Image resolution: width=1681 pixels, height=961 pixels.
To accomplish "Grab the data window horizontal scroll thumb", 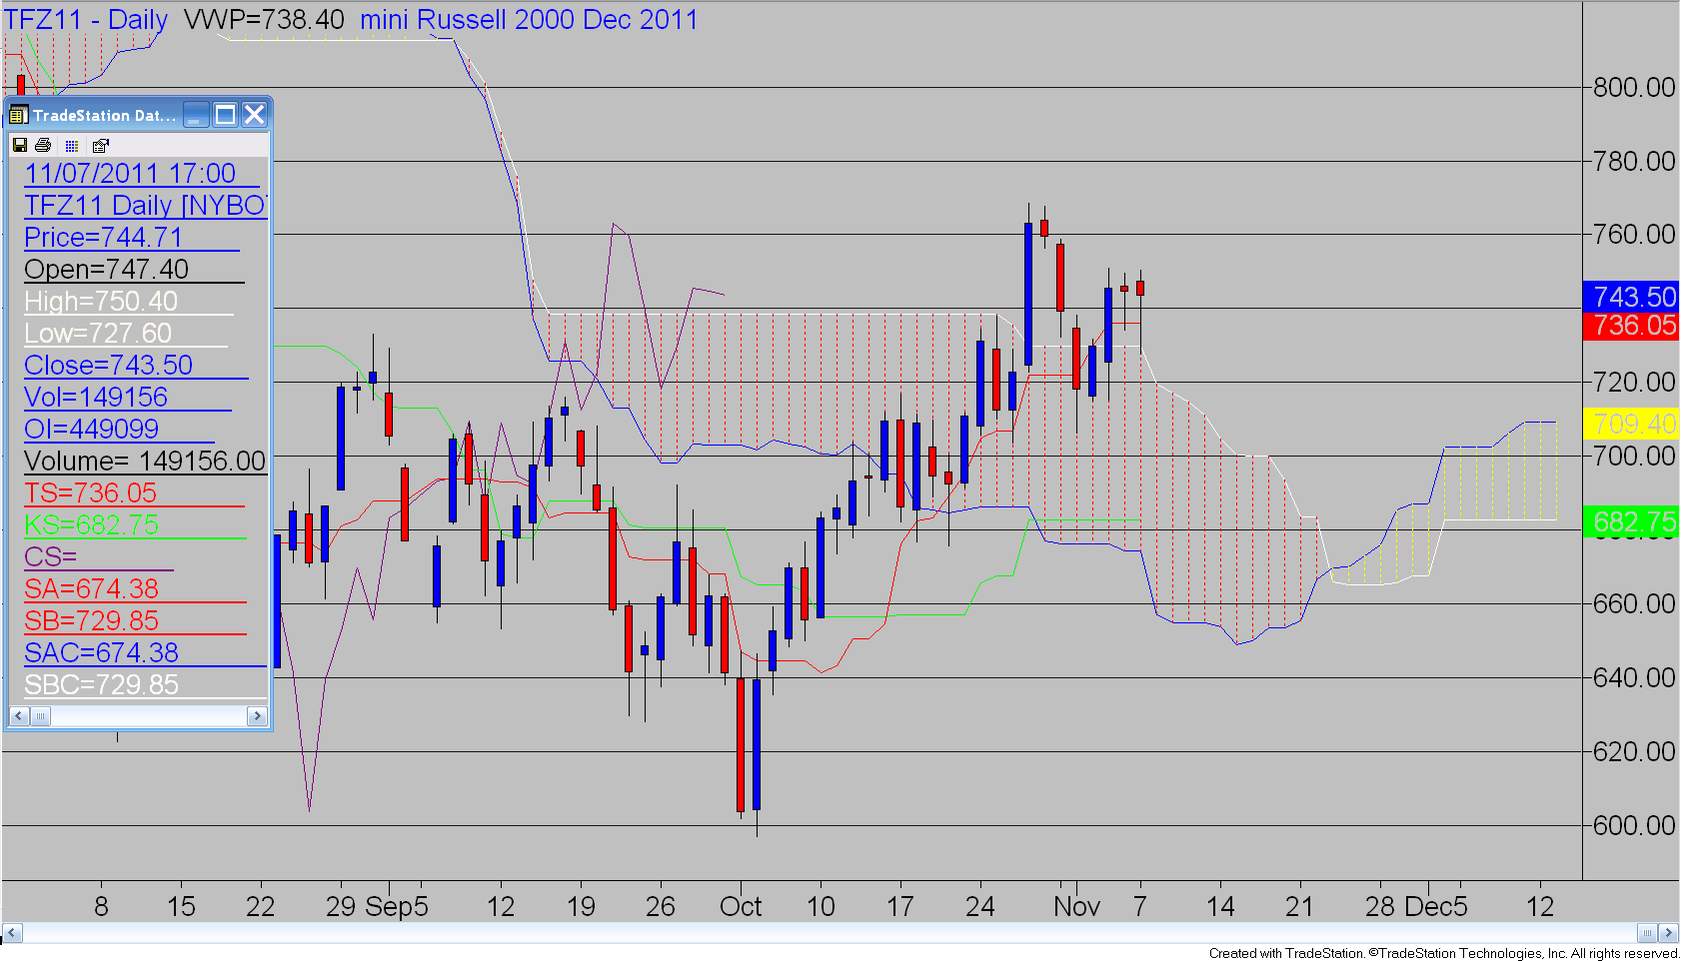I will (40, 716).
